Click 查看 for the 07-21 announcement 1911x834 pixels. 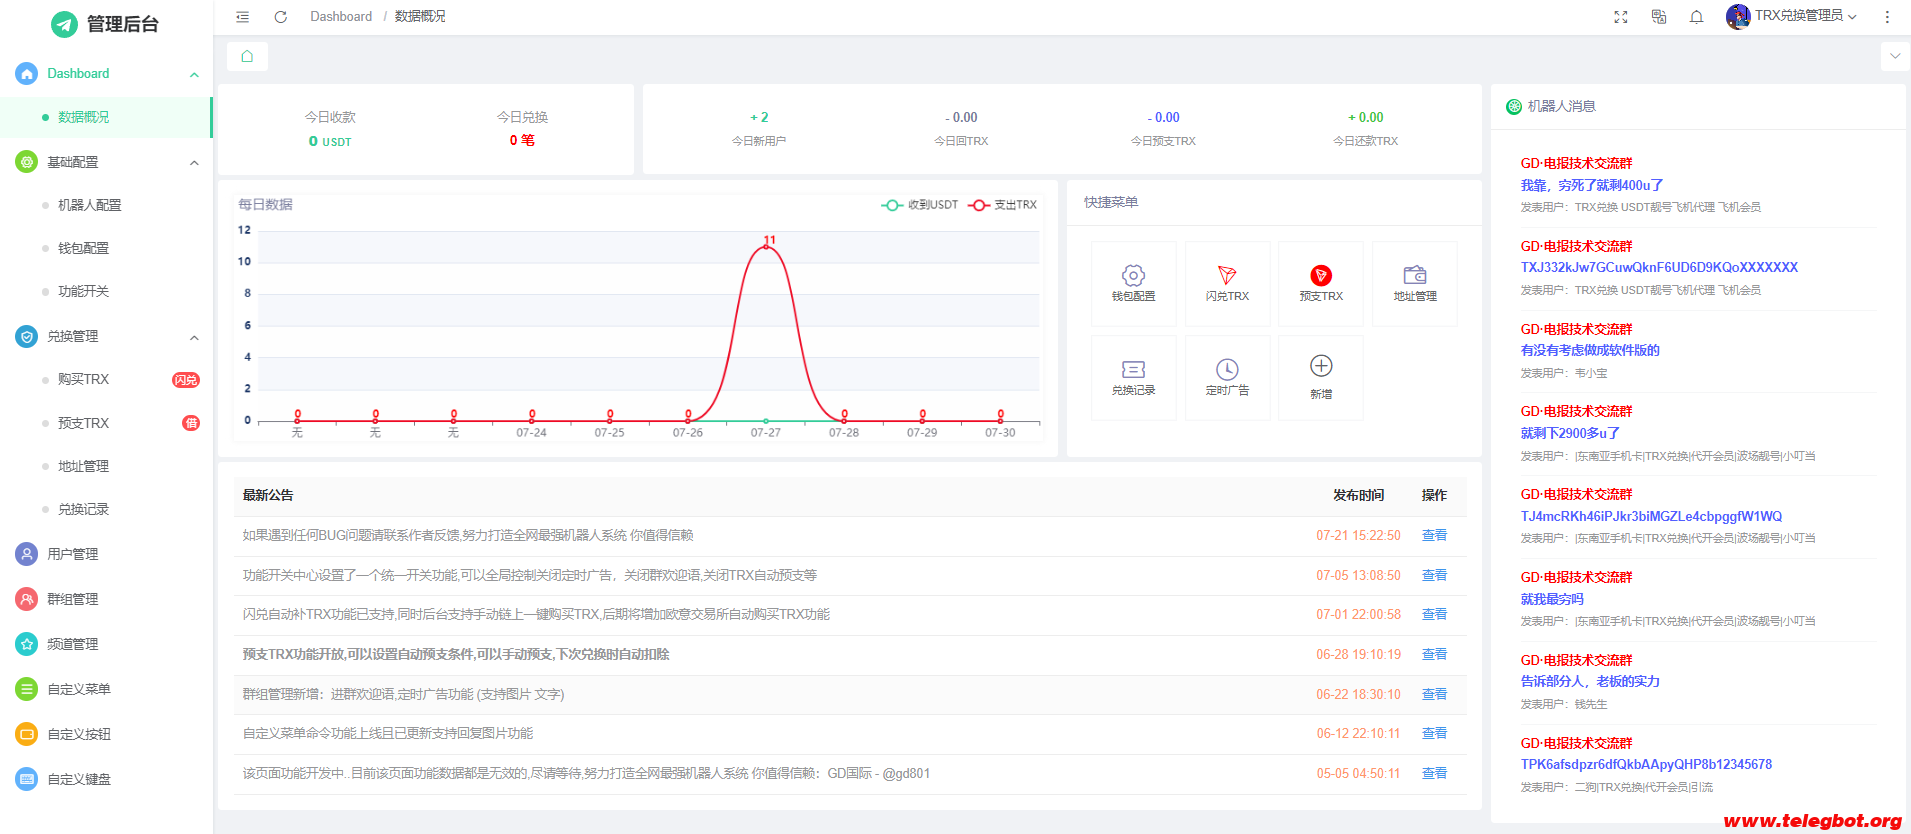tap(1434, 536)
